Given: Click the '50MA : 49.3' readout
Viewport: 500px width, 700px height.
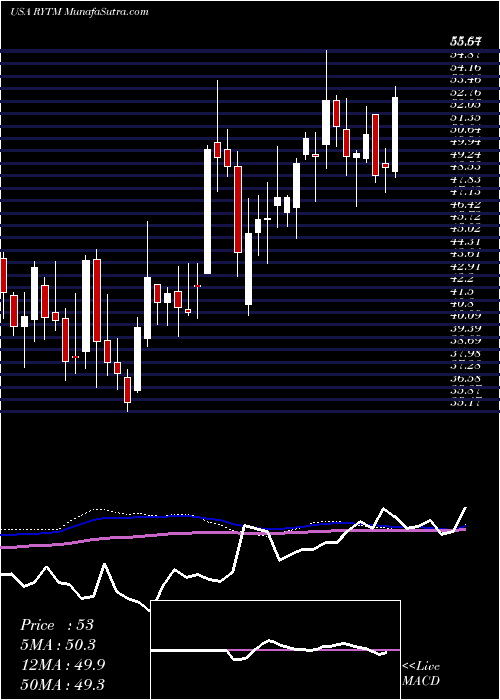Looking at the screenshot, I should 62,685.
